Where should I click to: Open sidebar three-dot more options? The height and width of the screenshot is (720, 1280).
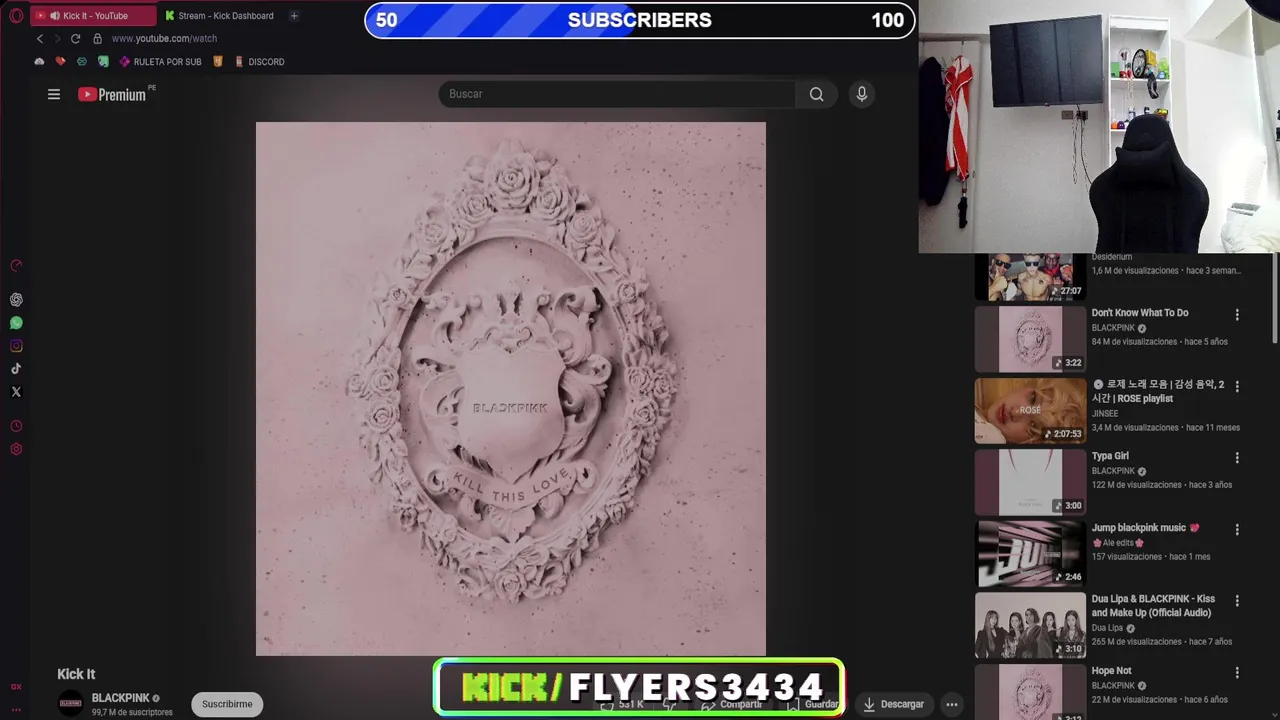[16, 709]
